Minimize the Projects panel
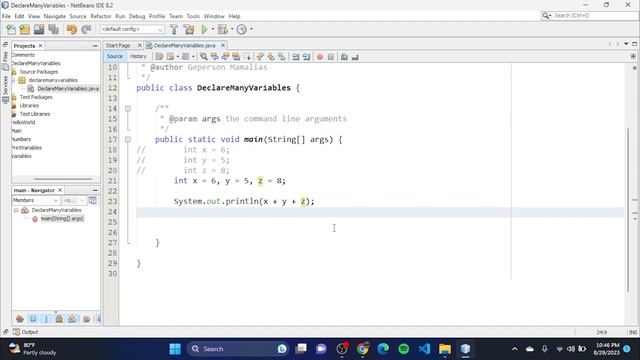Viewport: 640px width, 360px height. 95,46
